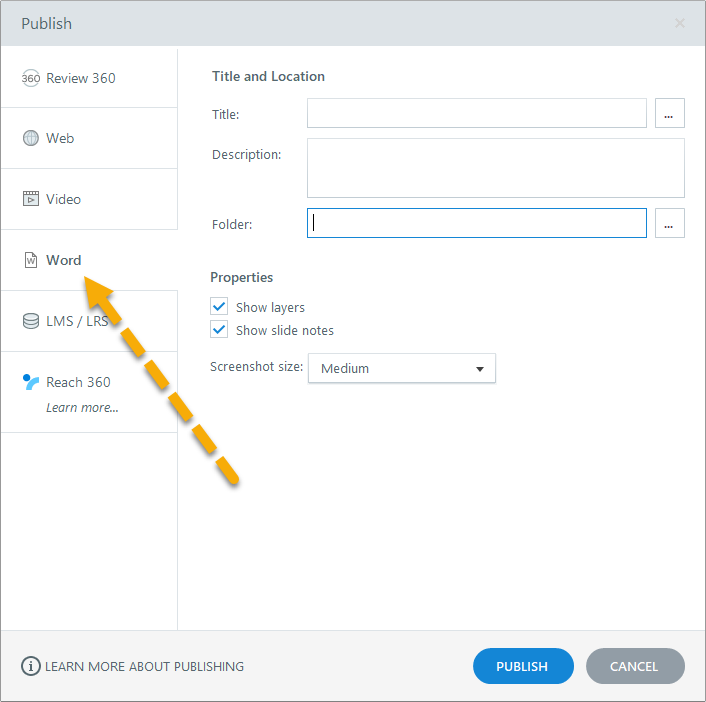Click the Word document icon
The width and height of the screenshot is (706, 702).
[31, 260]
